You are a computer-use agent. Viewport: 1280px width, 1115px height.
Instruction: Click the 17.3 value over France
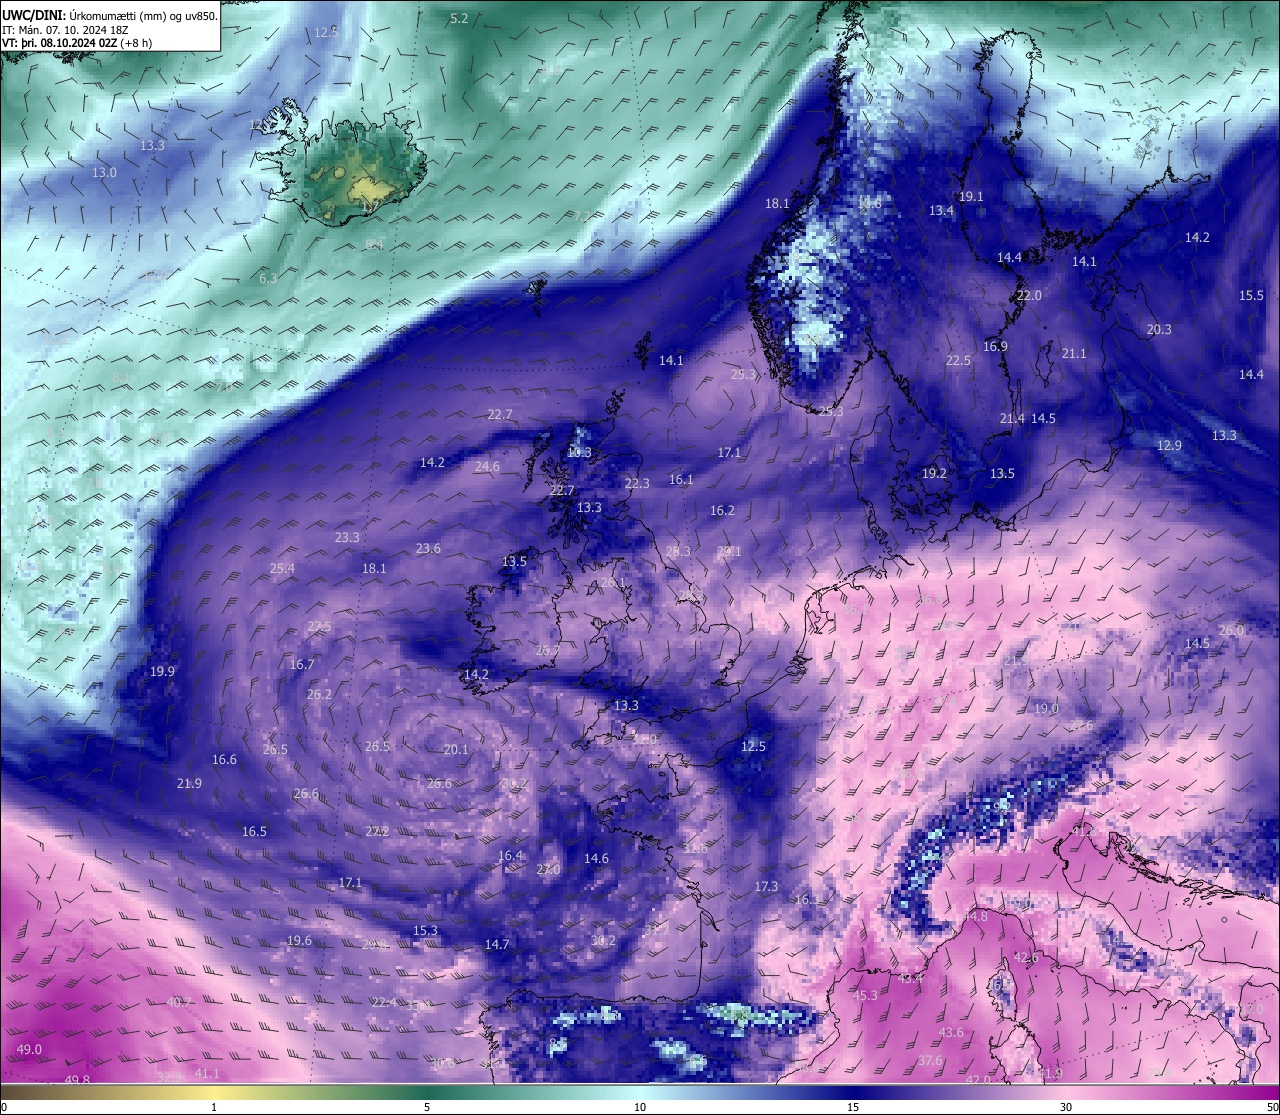(766, 886)
